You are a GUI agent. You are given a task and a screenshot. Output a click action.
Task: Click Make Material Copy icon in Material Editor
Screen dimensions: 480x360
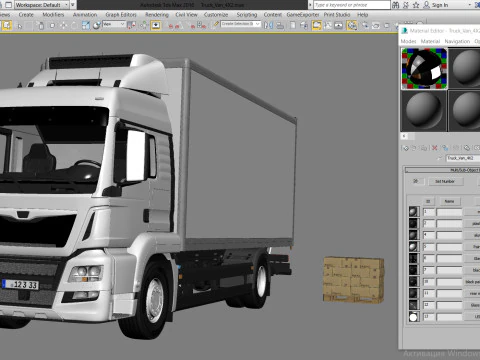click(x=445, y=148)
